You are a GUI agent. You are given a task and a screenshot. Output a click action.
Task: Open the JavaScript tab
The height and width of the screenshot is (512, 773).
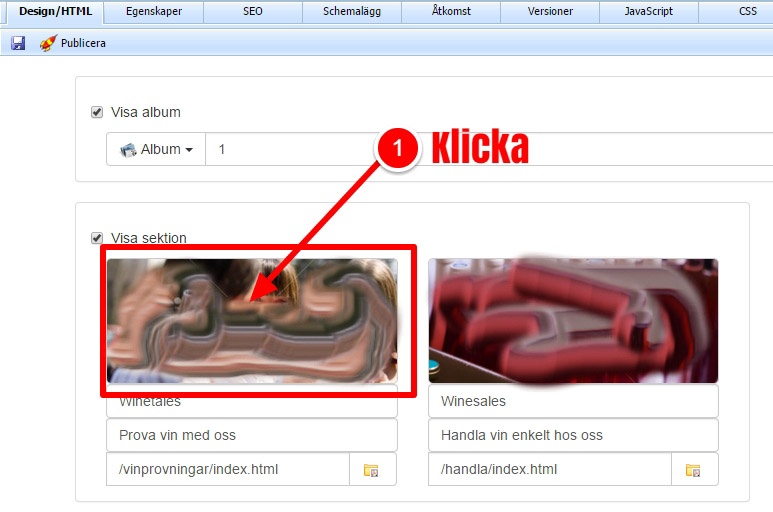[x=649, y=11]
